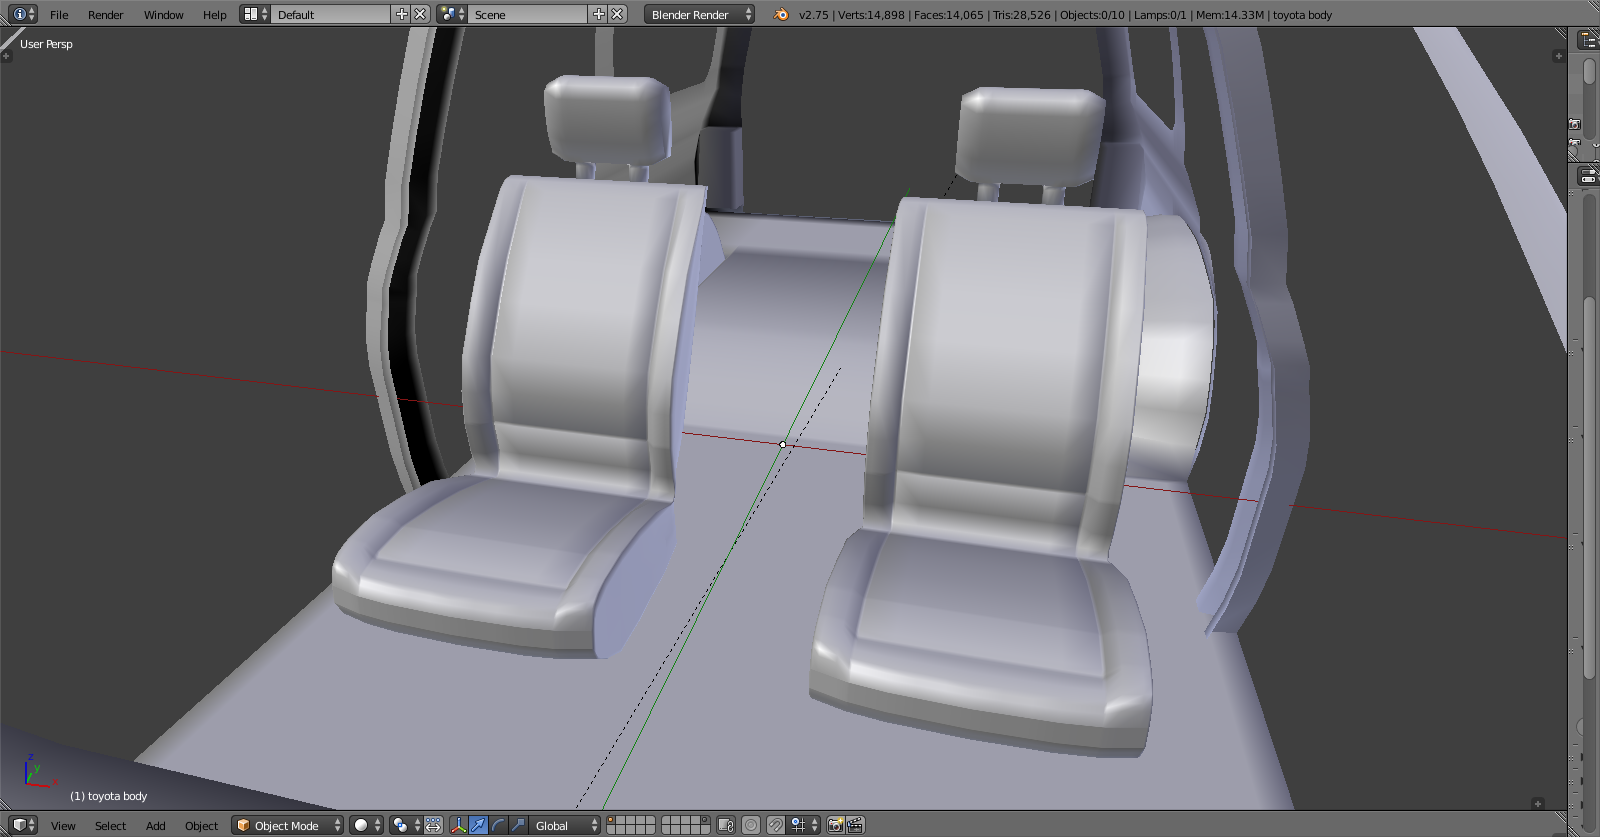The width and height of the screenshot is (1600, 837).
Task: Open the Object Mode dropdown
Action: point(288,825)
